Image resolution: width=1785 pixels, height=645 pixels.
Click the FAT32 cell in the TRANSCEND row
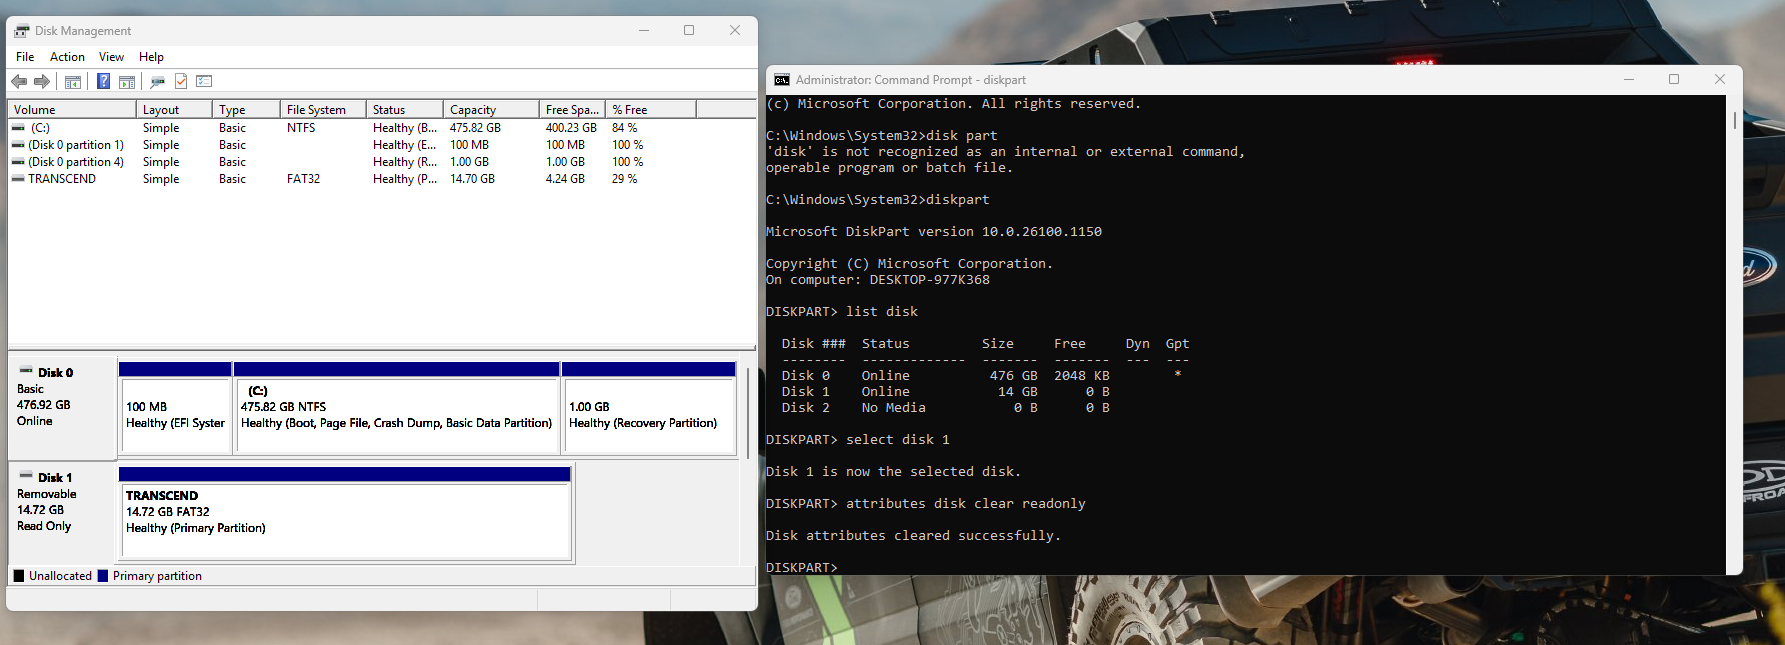pyautogui.click(x=303, y=179)
